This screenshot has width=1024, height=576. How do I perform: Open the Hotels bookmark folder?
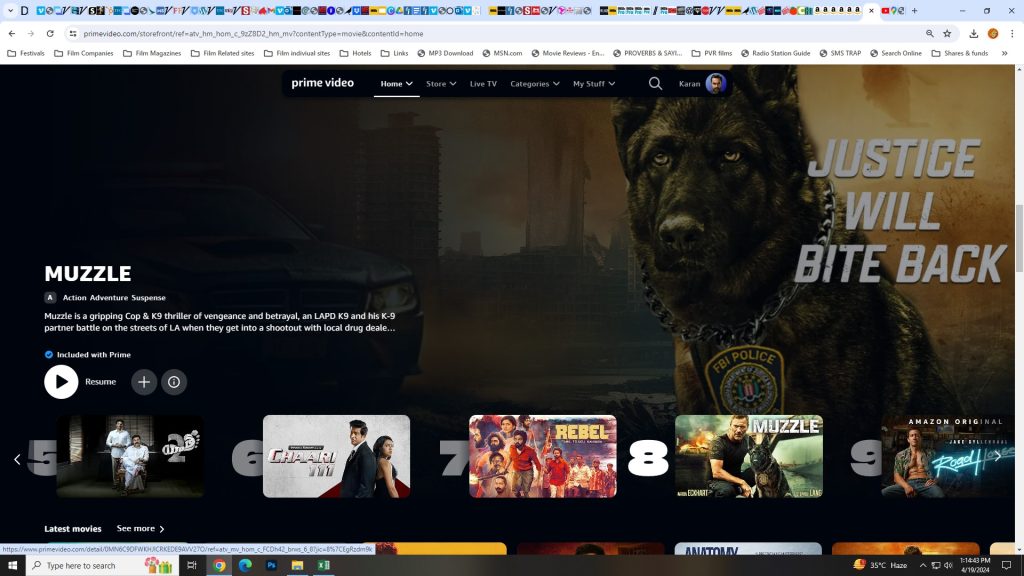pyautogui.click(x=355, y=53)
